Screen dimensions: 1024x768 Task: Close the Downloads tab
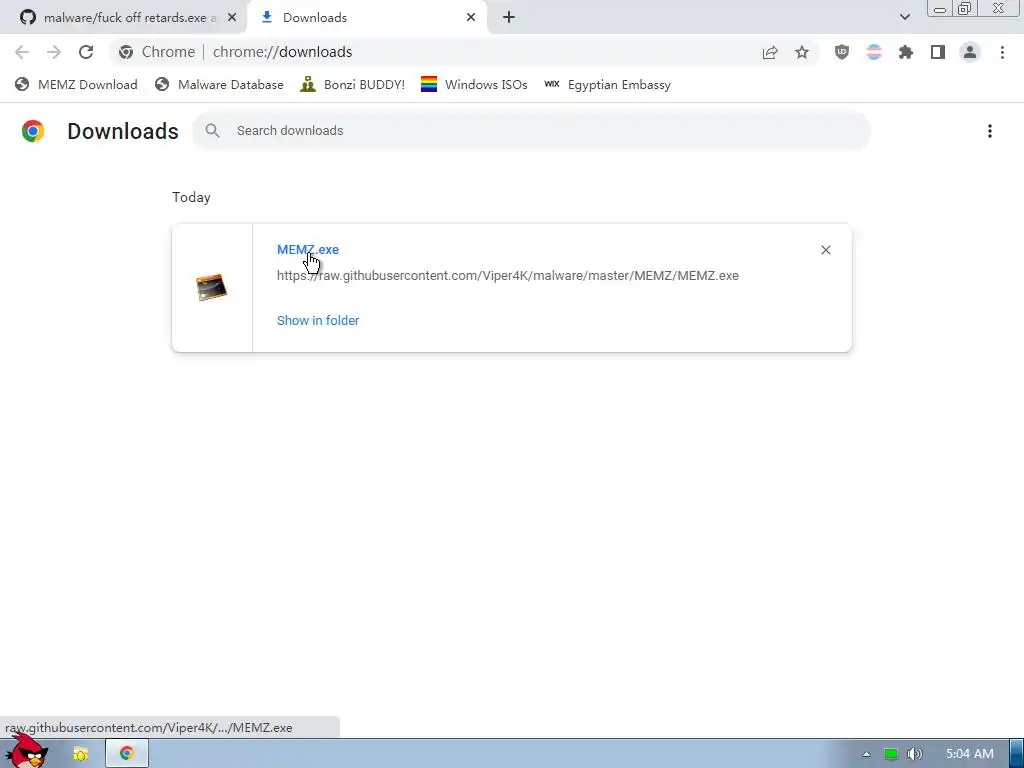tap(471, 18)
